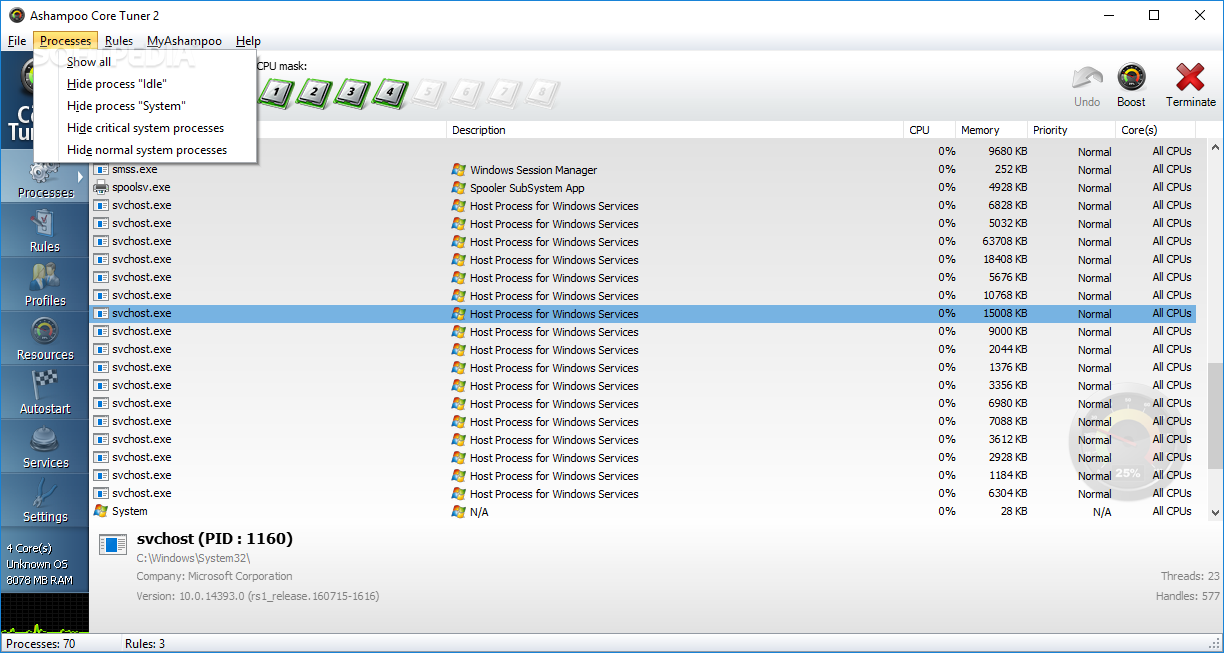Choose Hide process "Idle"
This screenshot has height=653, width=1224.
[145, 84]
